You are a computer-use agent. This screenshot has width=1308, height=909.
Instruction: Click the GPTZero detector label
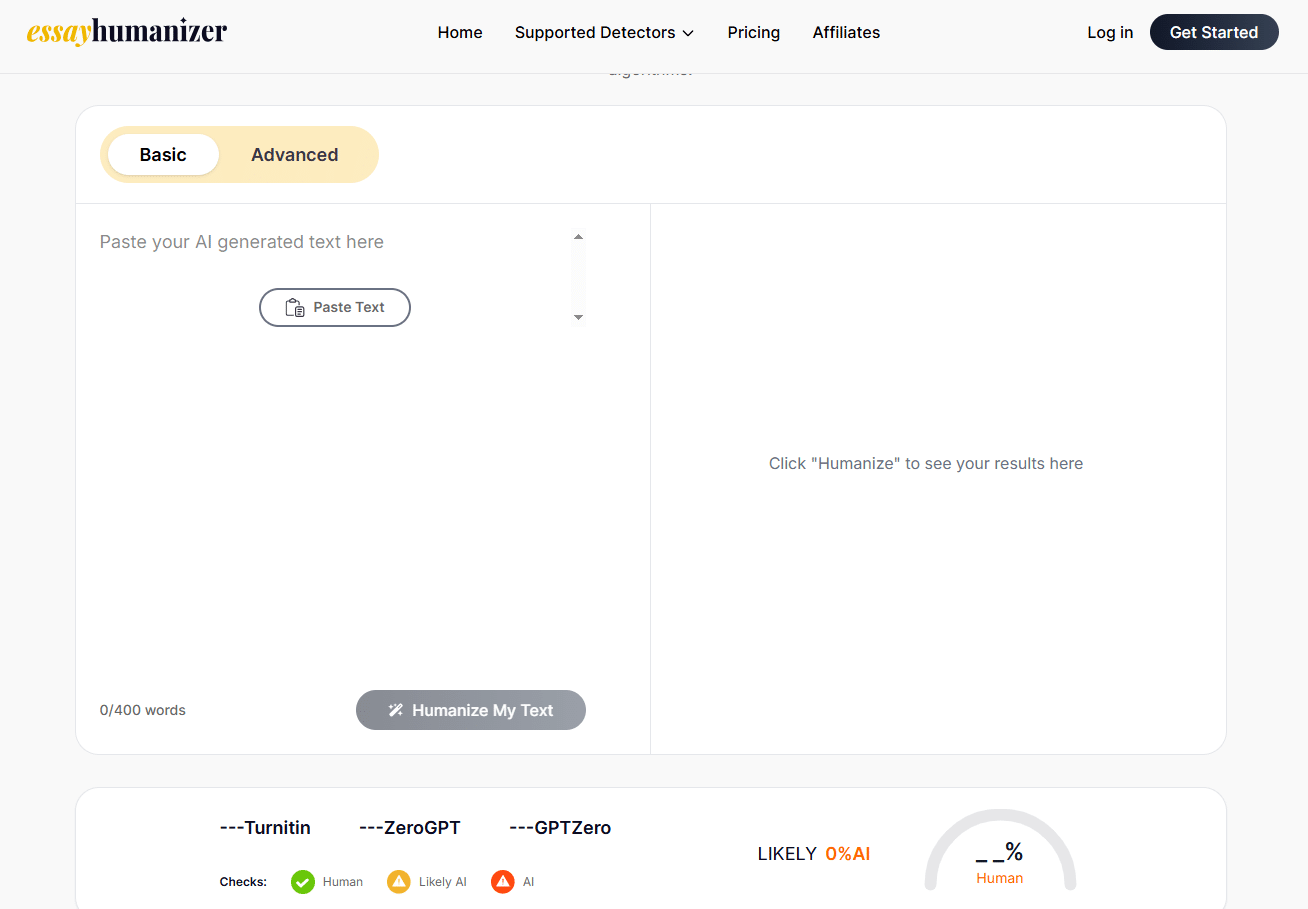(560, 828)
